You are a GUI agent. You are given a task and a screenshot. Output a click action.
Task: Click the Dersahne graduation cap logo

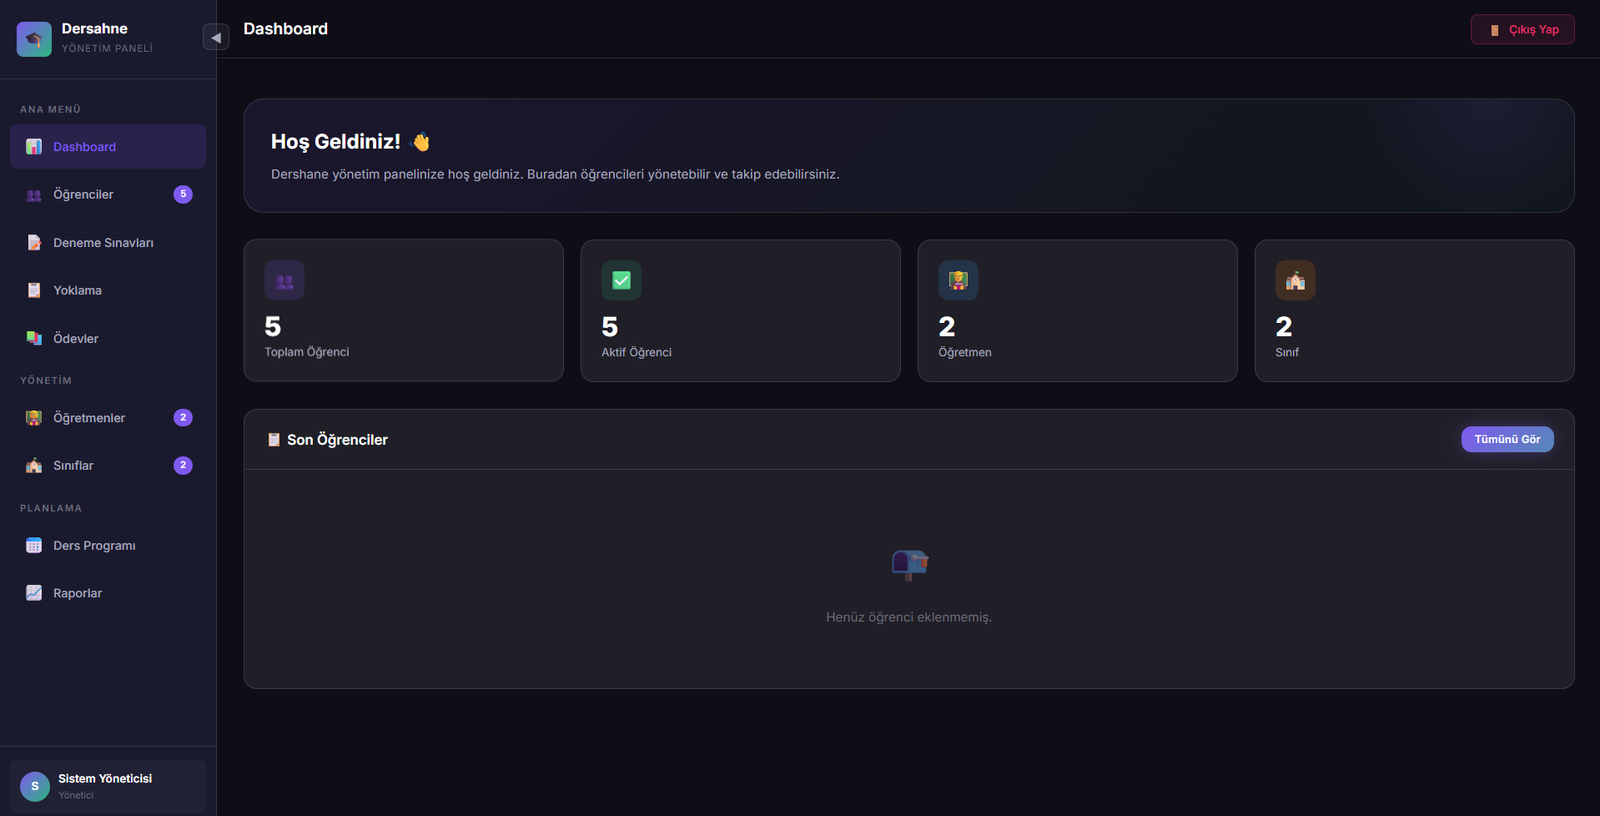tap(34, 39)
